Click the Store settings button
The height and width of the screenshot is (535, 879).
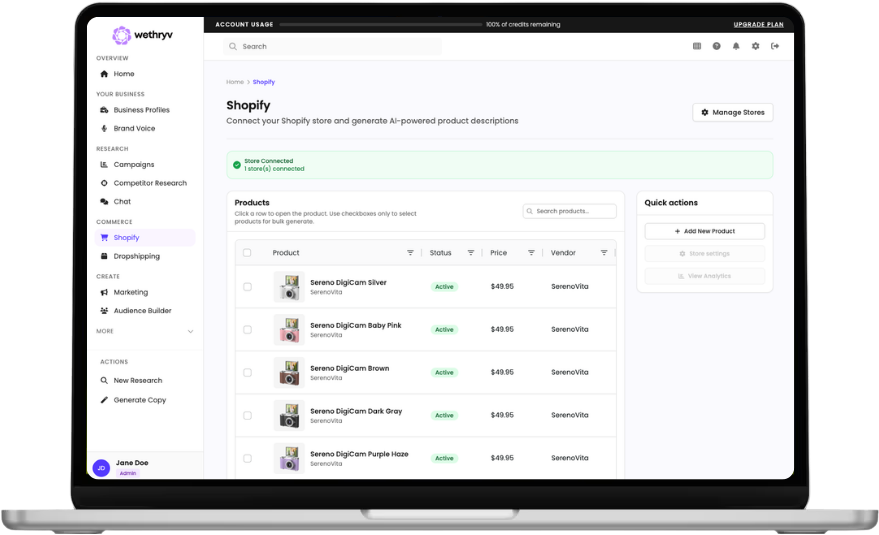[705, 253]
